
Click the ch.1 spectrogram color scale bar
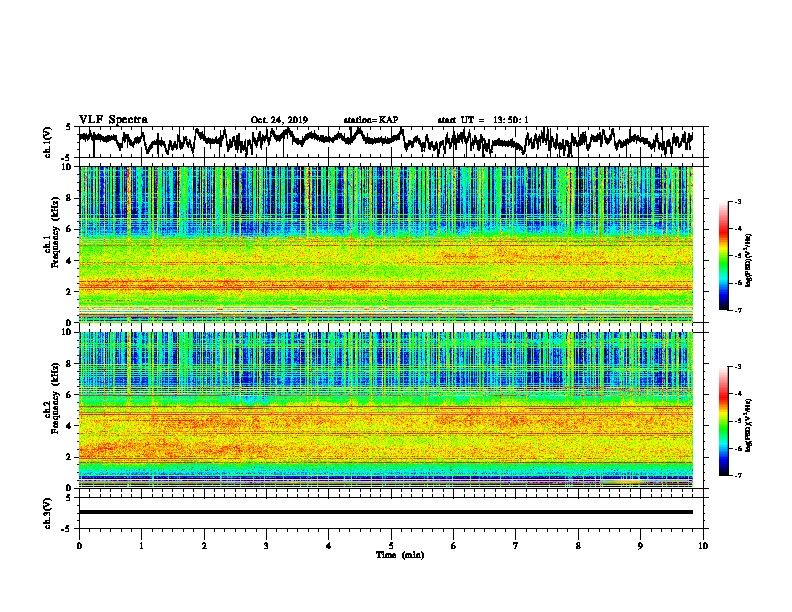[723, 256]
